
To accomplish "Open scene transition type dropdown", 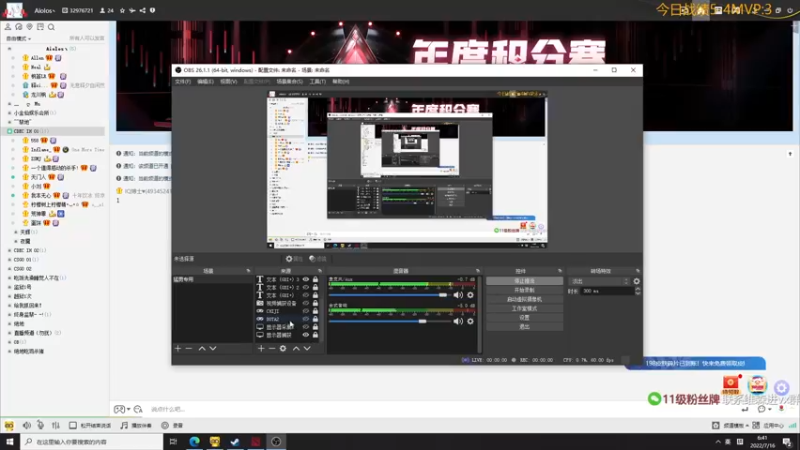I will point(599,281).
